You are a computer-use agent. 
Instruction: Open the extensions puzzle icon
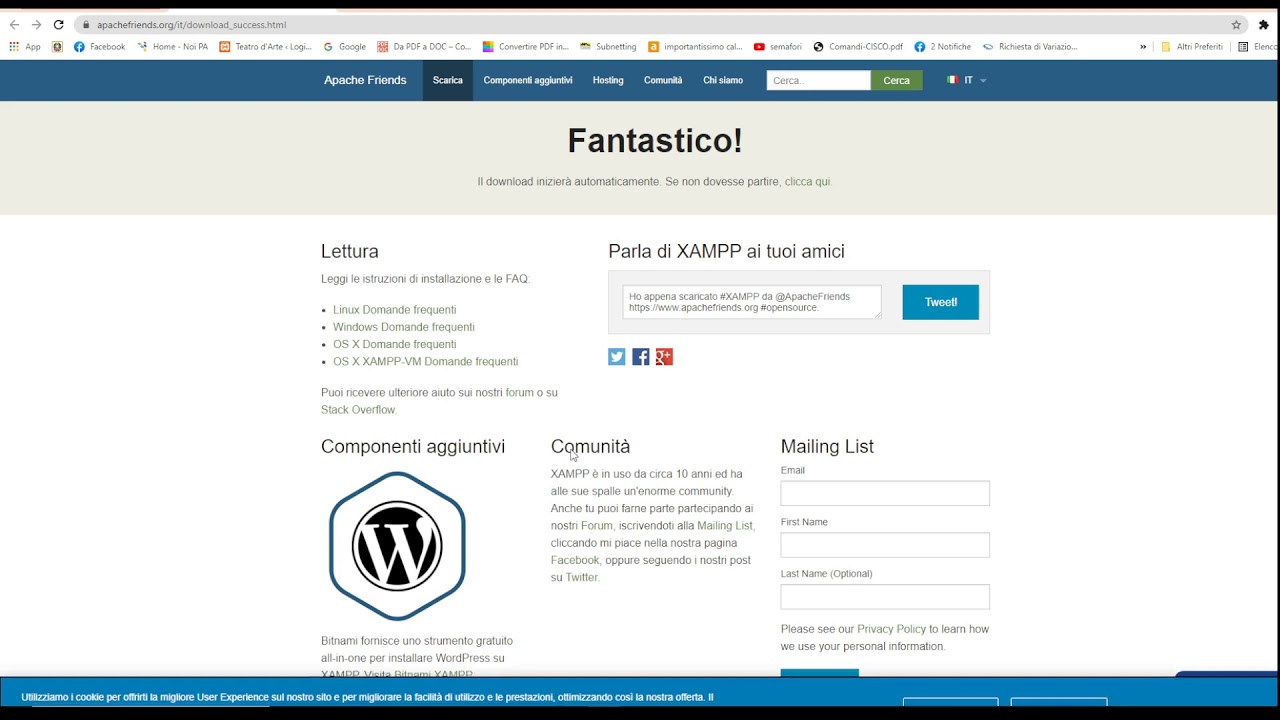pyautogui.click(x=1263, y=24)
